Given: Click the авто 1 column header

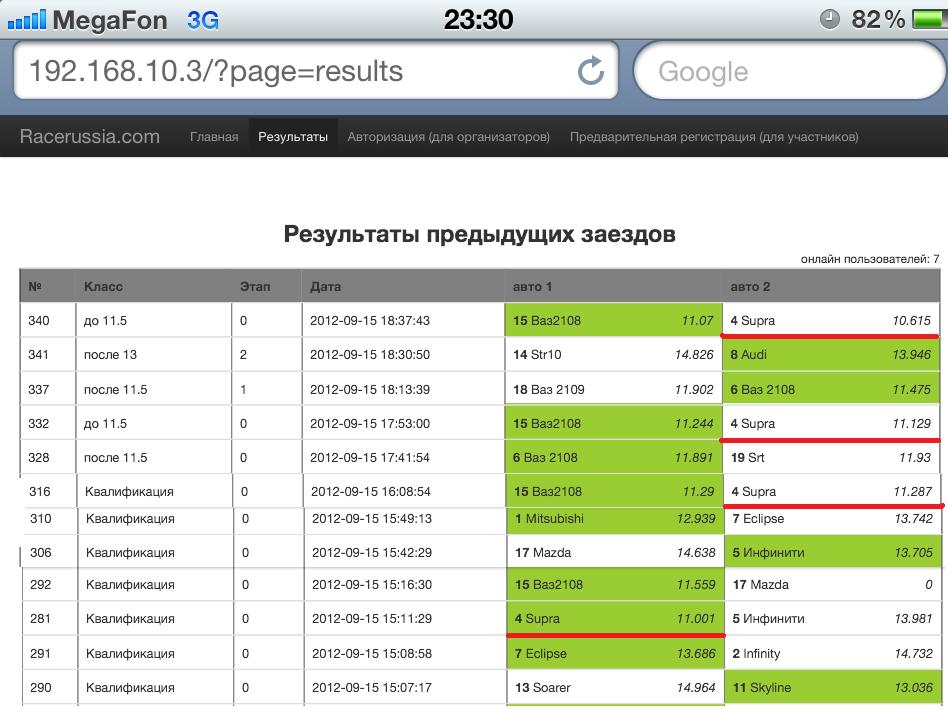Looking at the screenshot, I should [x=533, y=287].
